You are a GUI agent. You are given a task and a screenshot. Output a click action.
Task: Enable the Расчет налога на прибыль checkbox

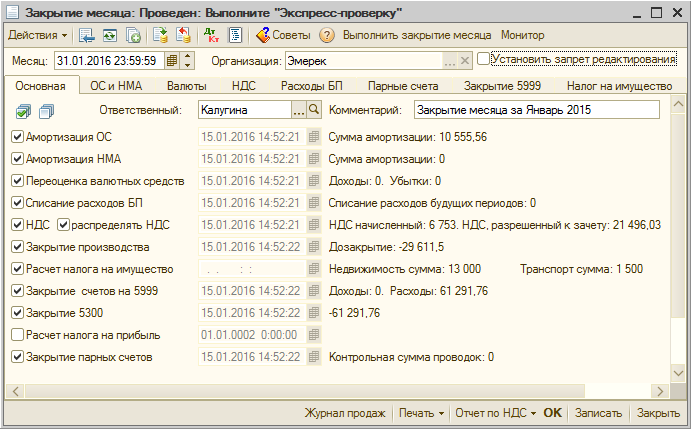tap(17, 335)
